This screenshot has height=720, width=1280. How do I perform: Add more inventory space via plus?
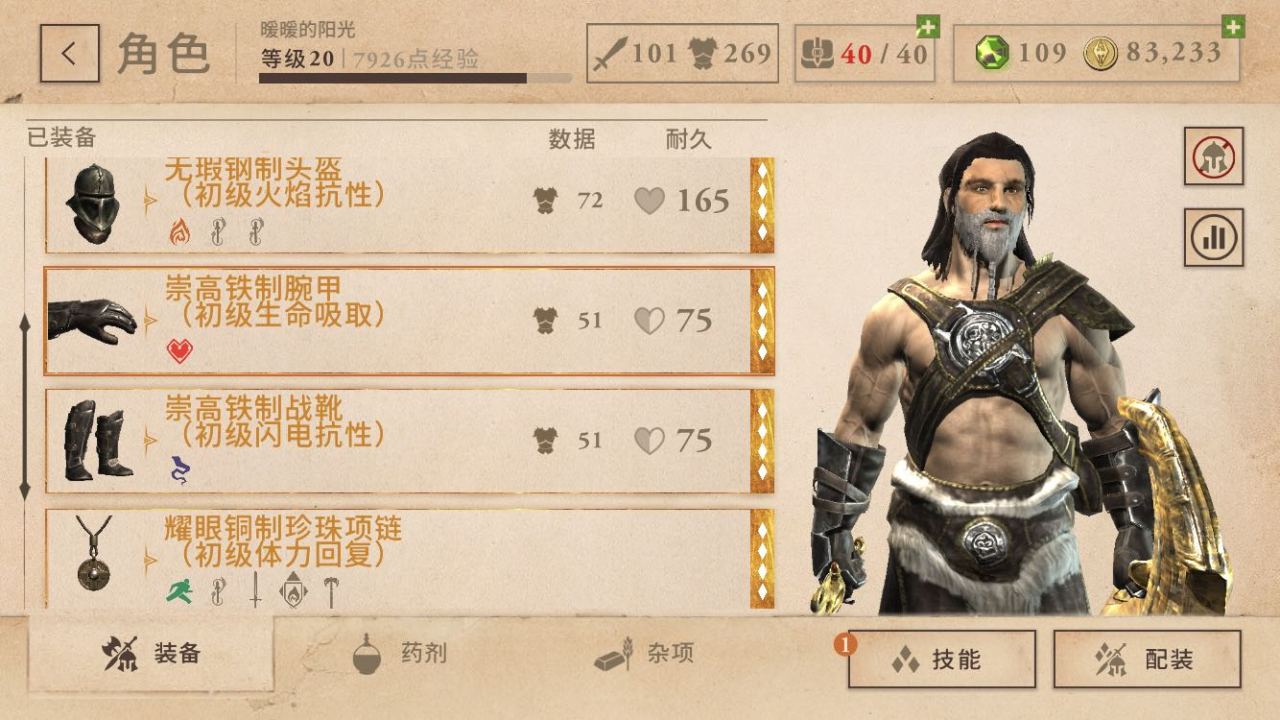pos(928,28)
